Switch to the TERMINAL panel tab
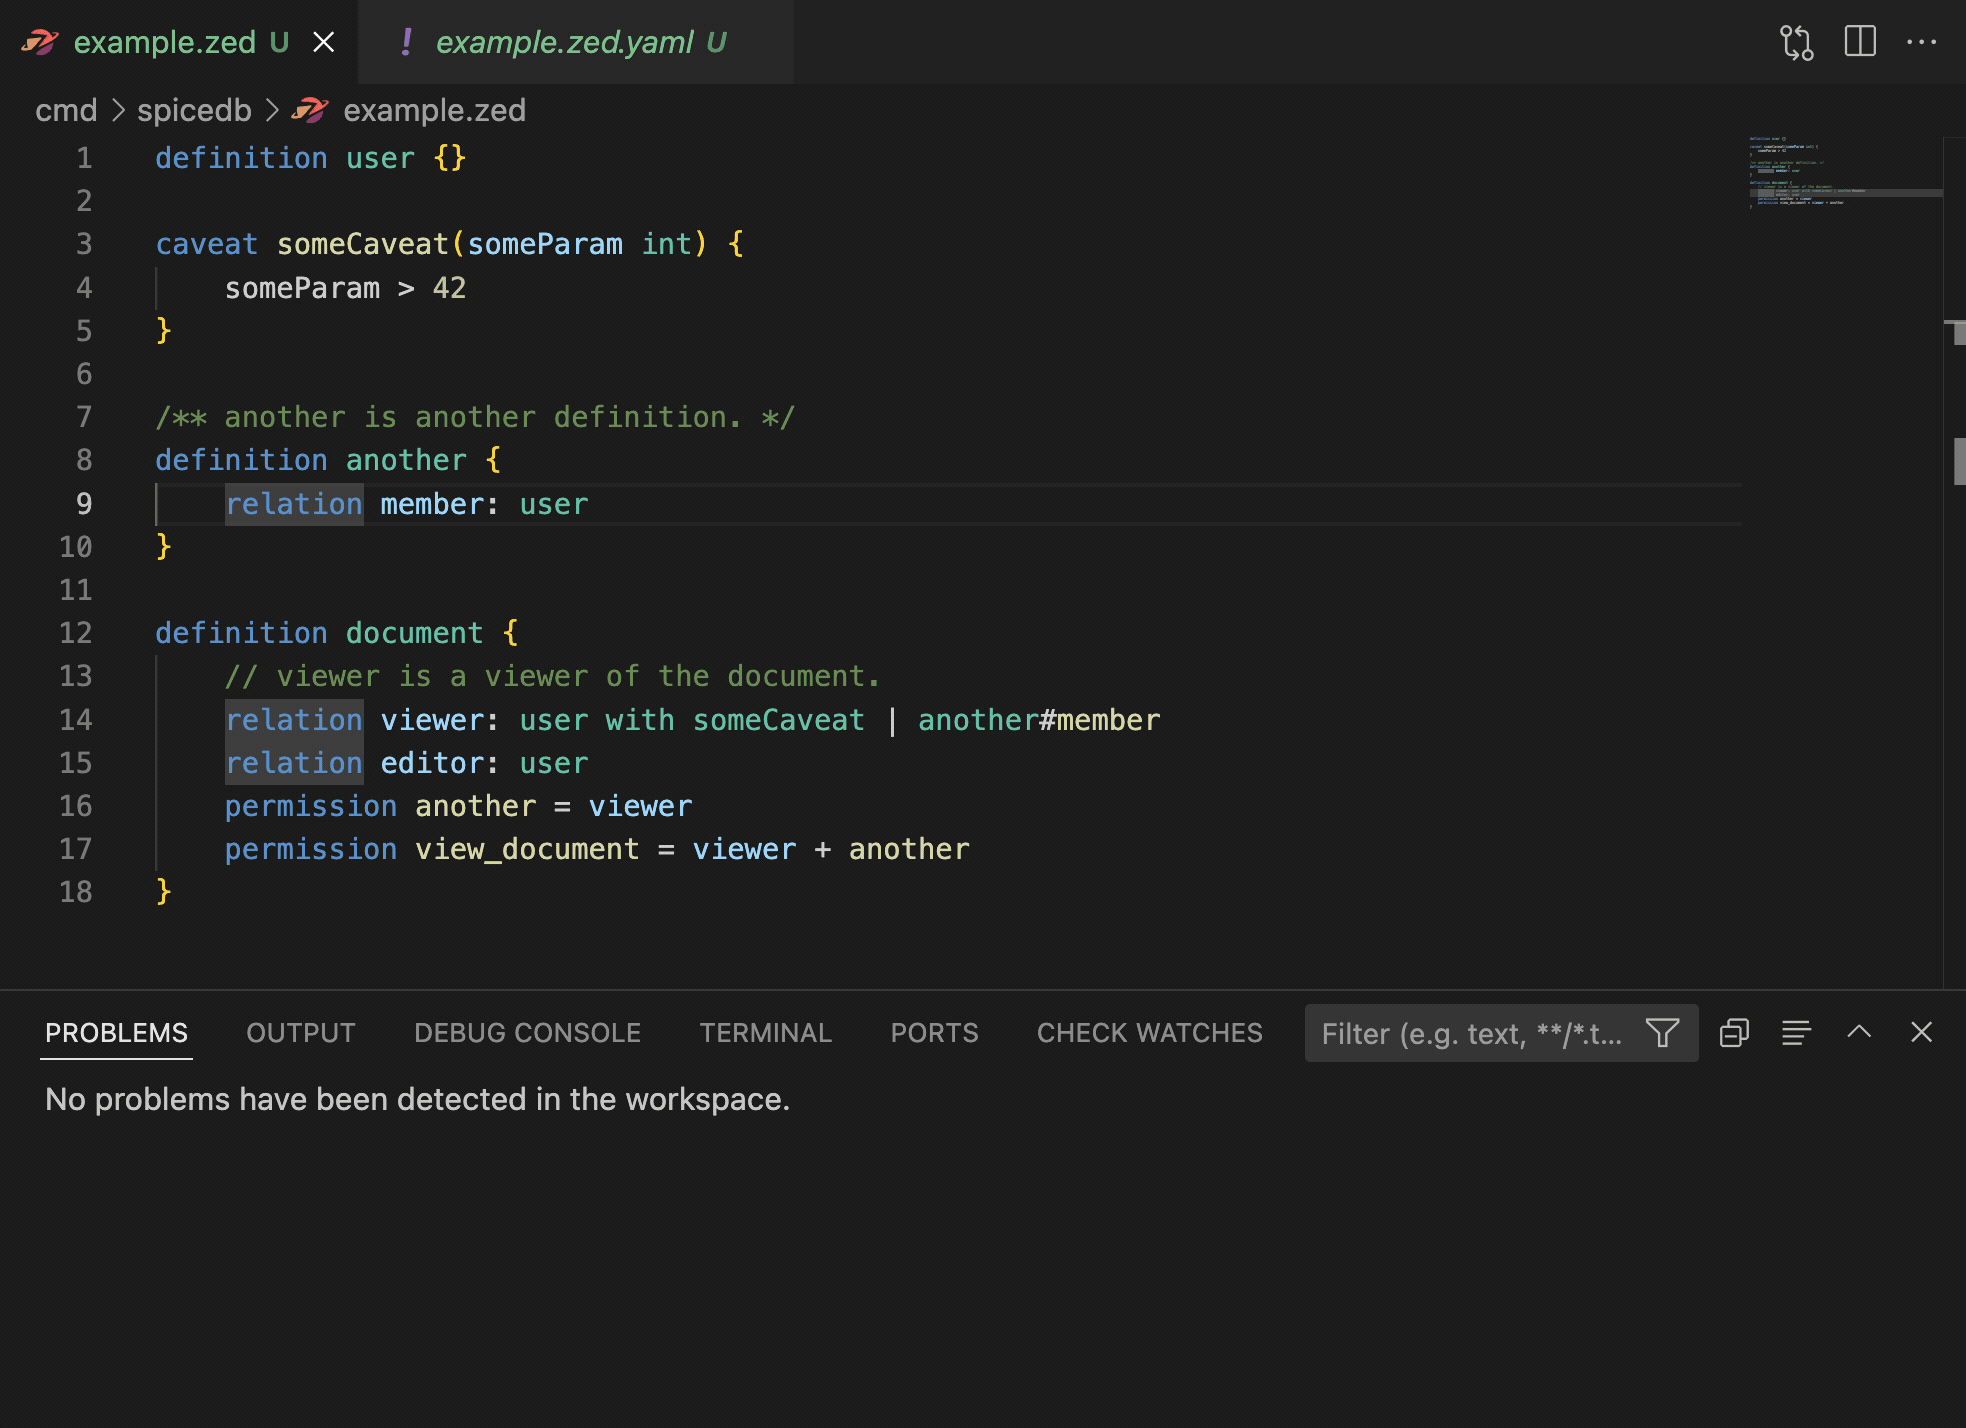 [x=765, y=1033]
